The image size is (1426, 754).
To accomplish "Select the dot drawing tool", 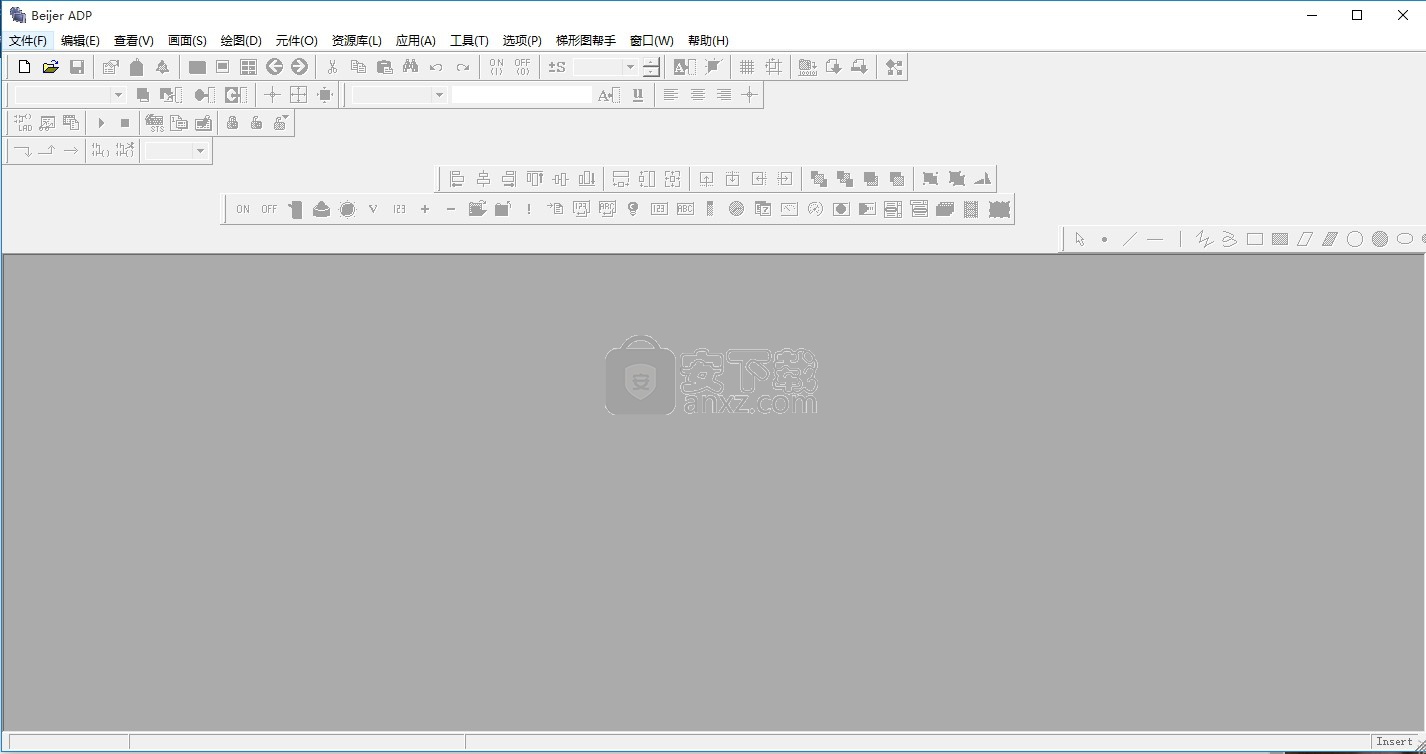I will (x=1104, y=239).
